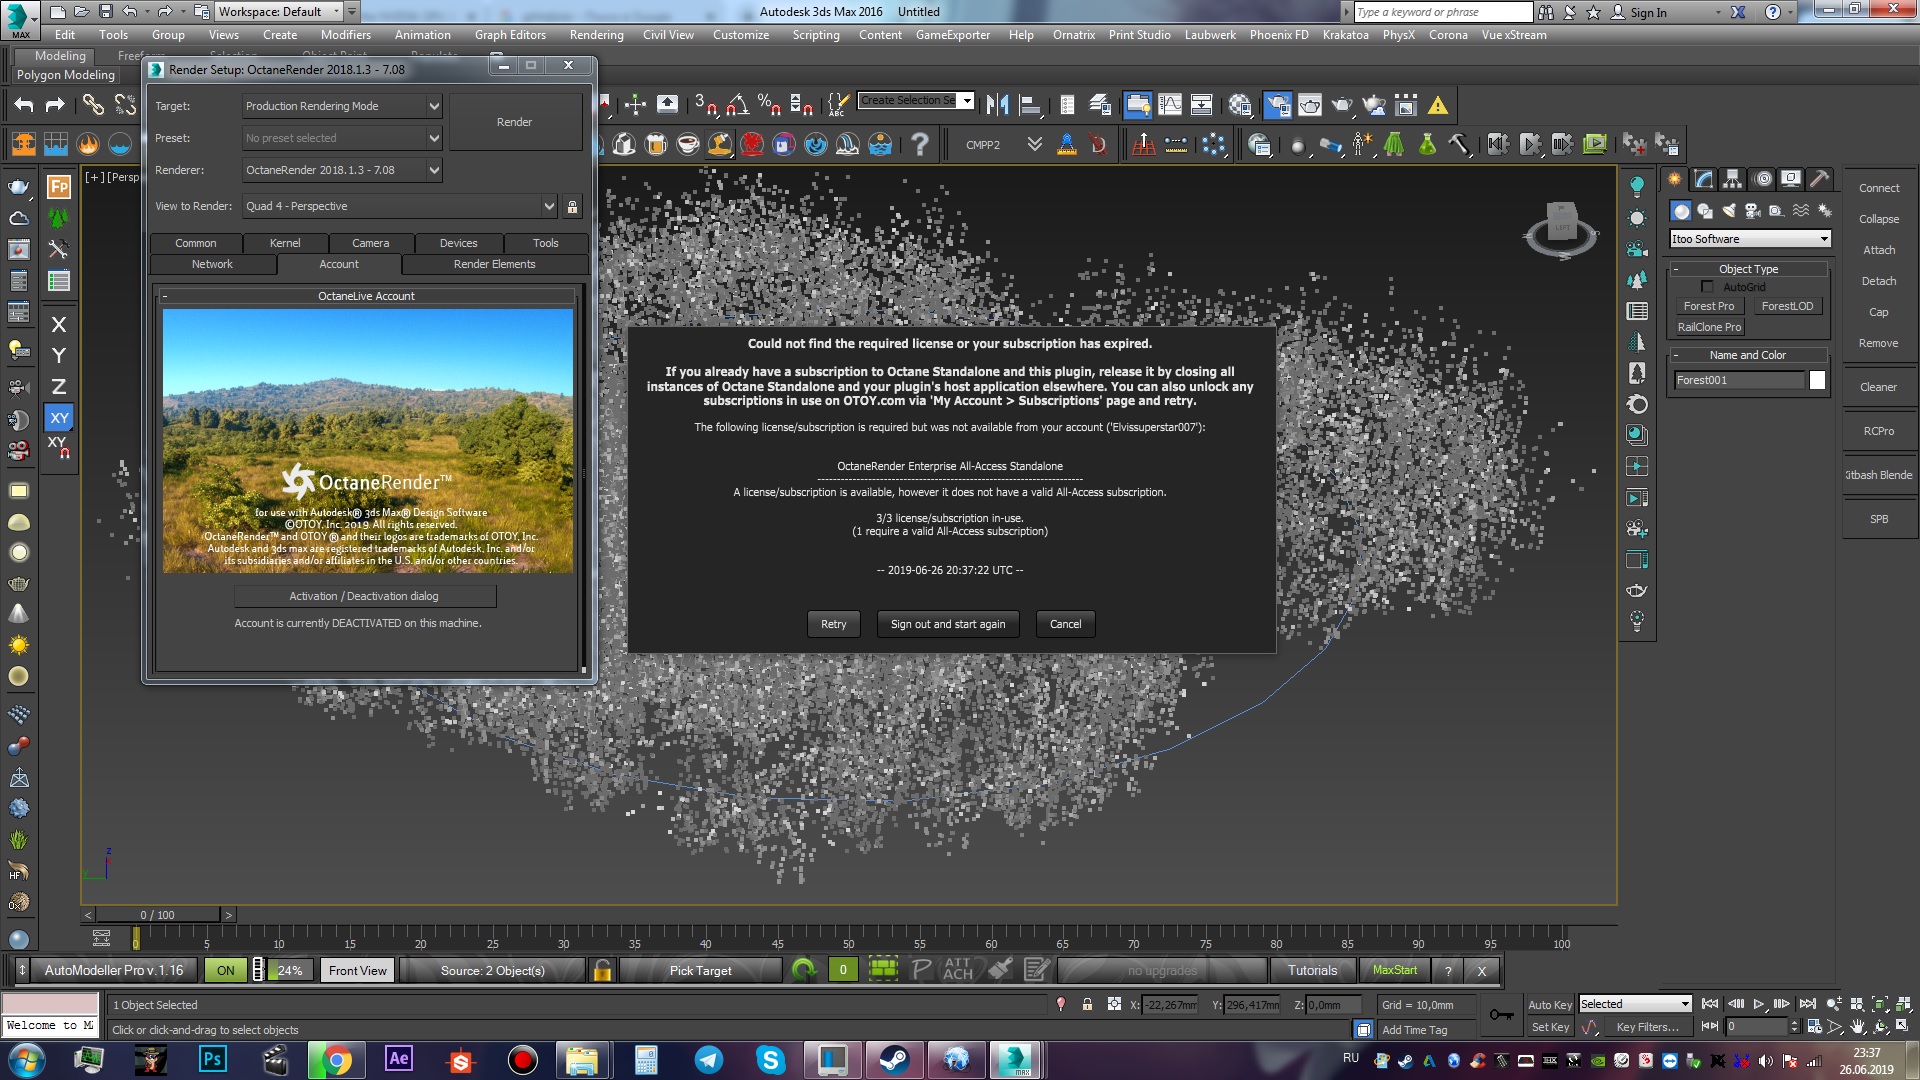Toggle AutoModeller ON button
This screenshot has width=1920, height=1080.
pyautogui.click(x=225, y=970)
